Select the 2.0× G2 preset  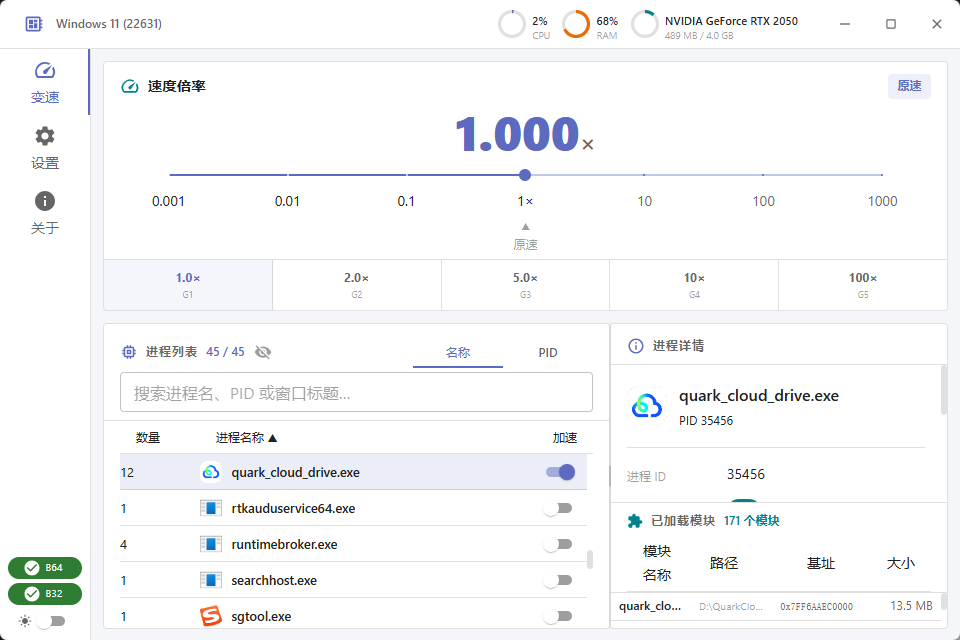(x=356, y=285)
